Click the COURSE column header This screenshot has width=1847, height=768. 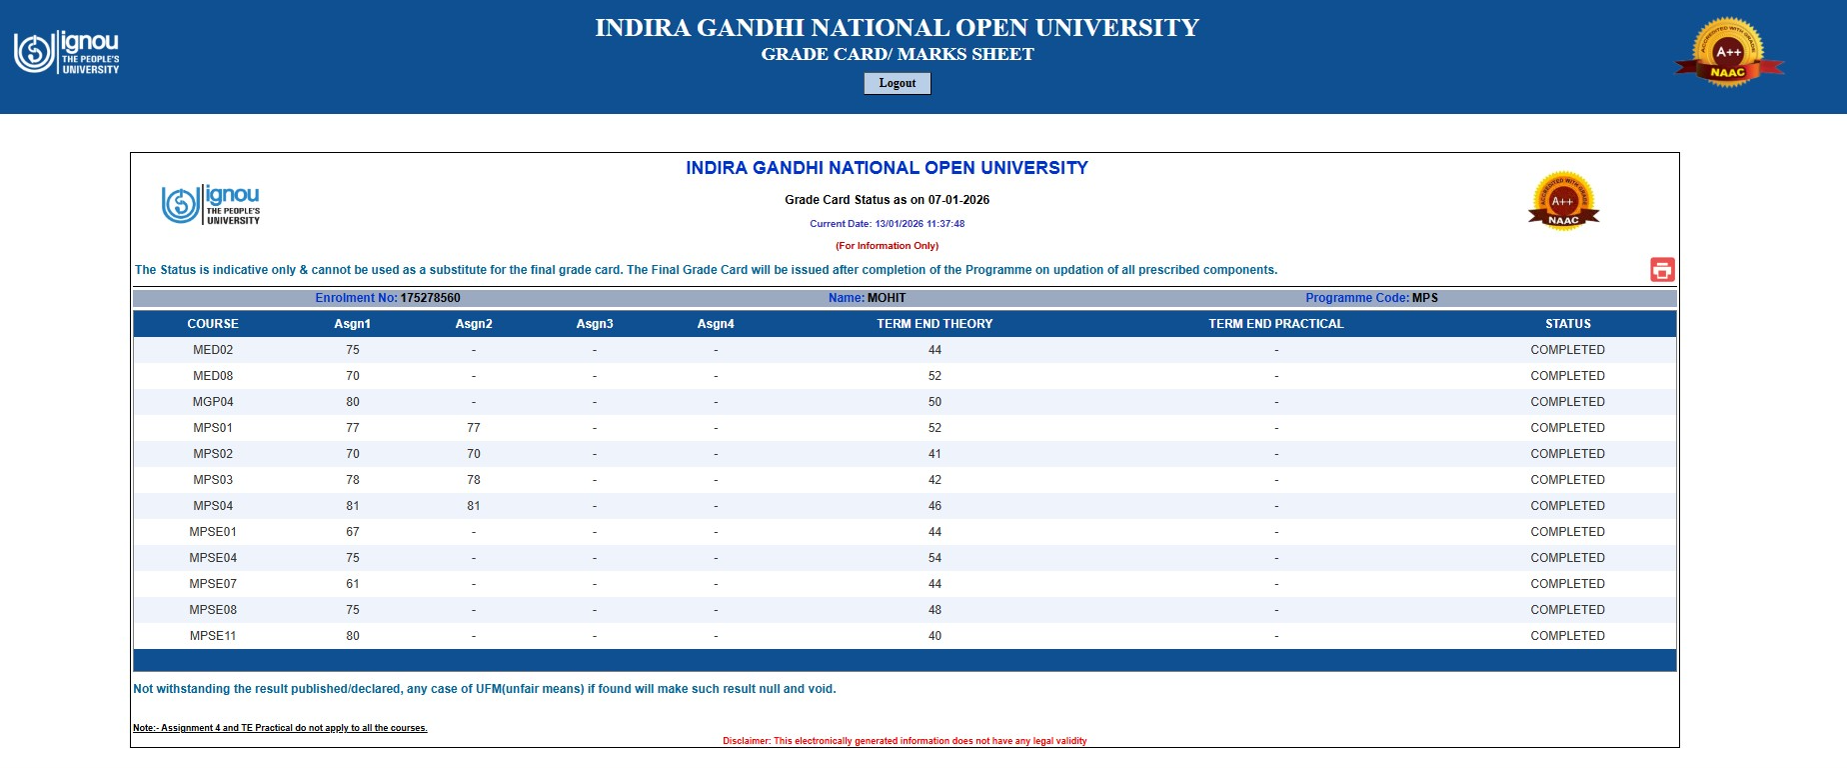click(x=213, y=324)
